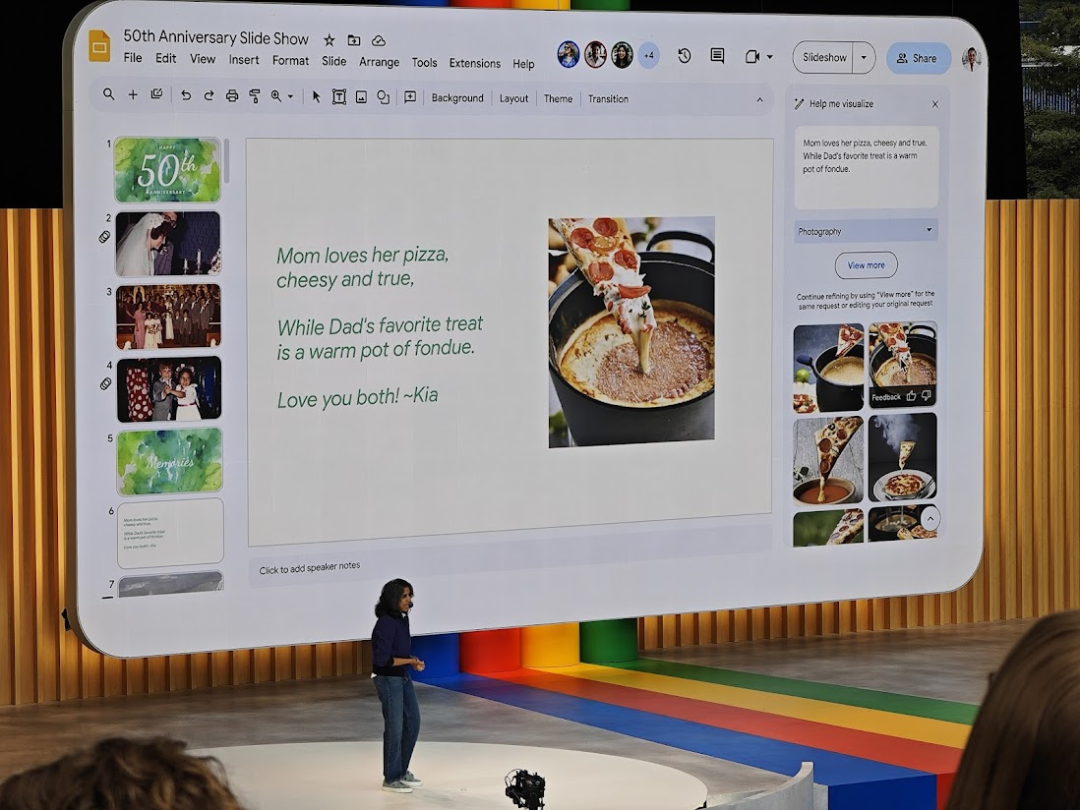This screenshot has width=1080, height=810.
Task: Click the Share button
Action: click(917, 59)
